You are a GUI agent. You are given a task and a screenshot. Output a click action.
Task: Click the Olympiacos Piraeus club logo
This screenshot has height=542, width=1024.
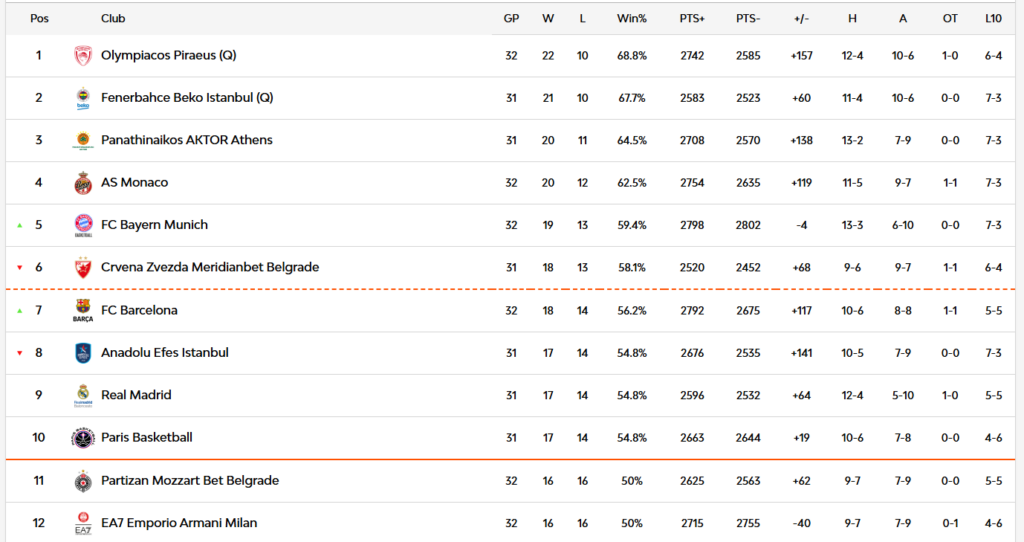[83, 56]
